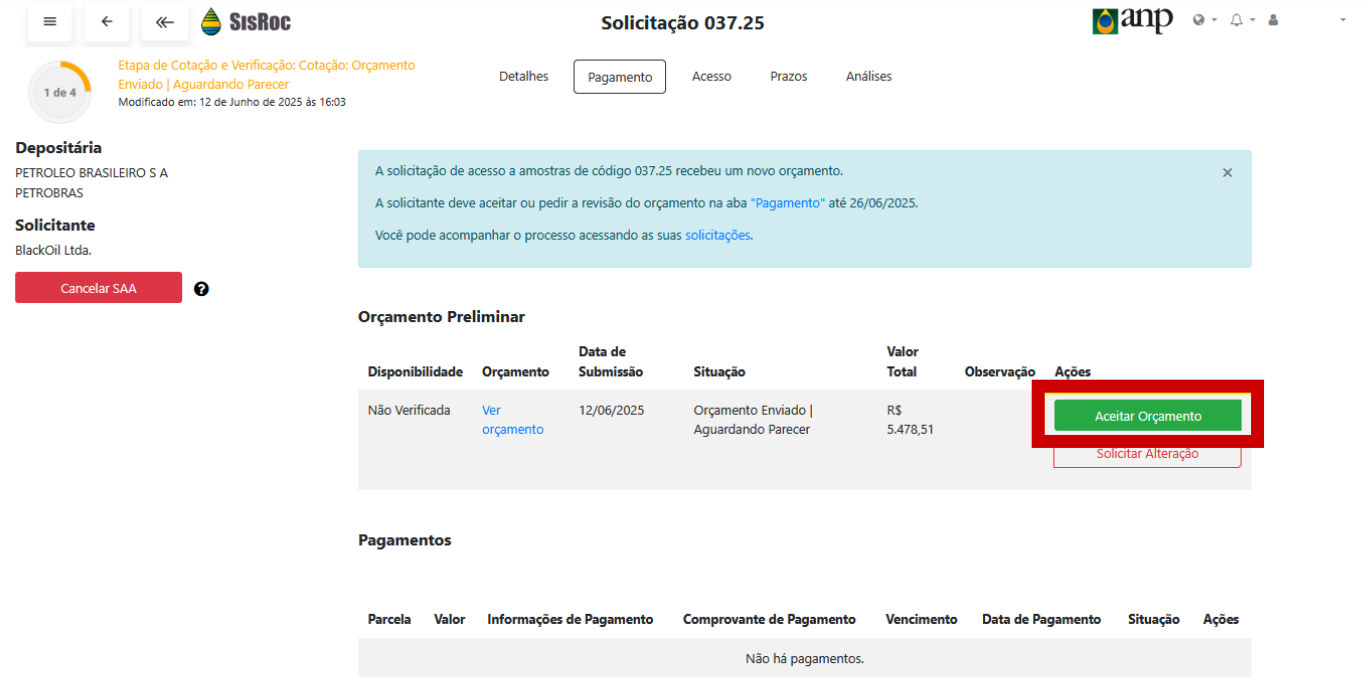This screenshot has height=700, width=1369.
Task: Open the Análises tab
Action: [x=868, y=77]
